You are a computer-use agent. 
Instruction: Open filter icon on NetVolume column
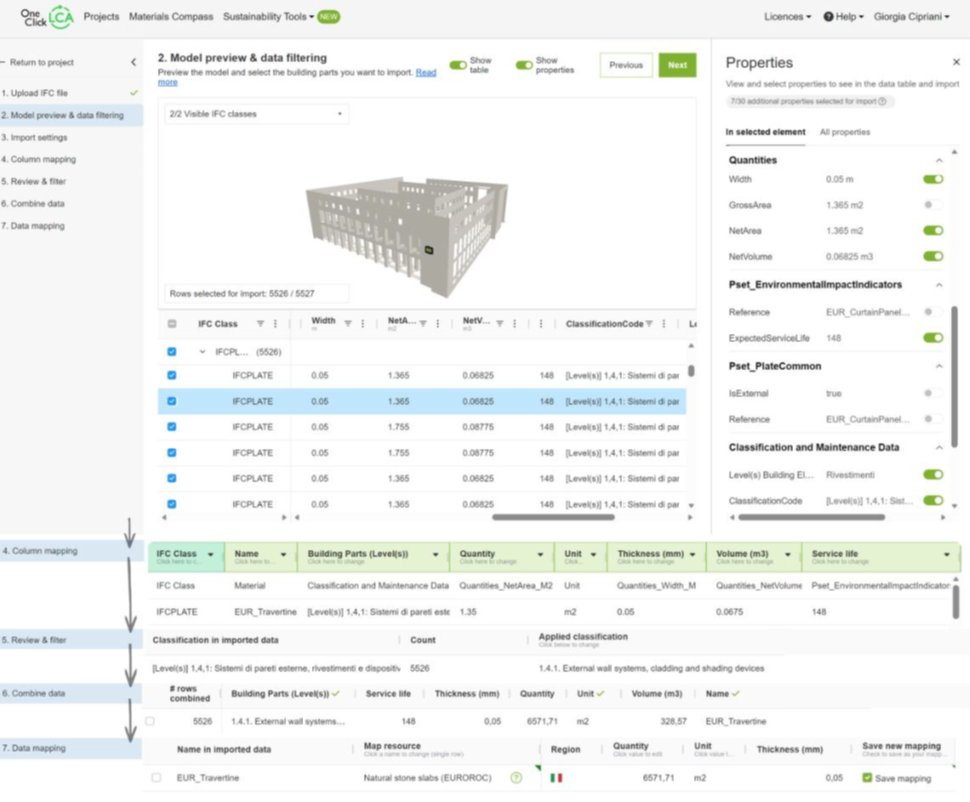[500, 324]
